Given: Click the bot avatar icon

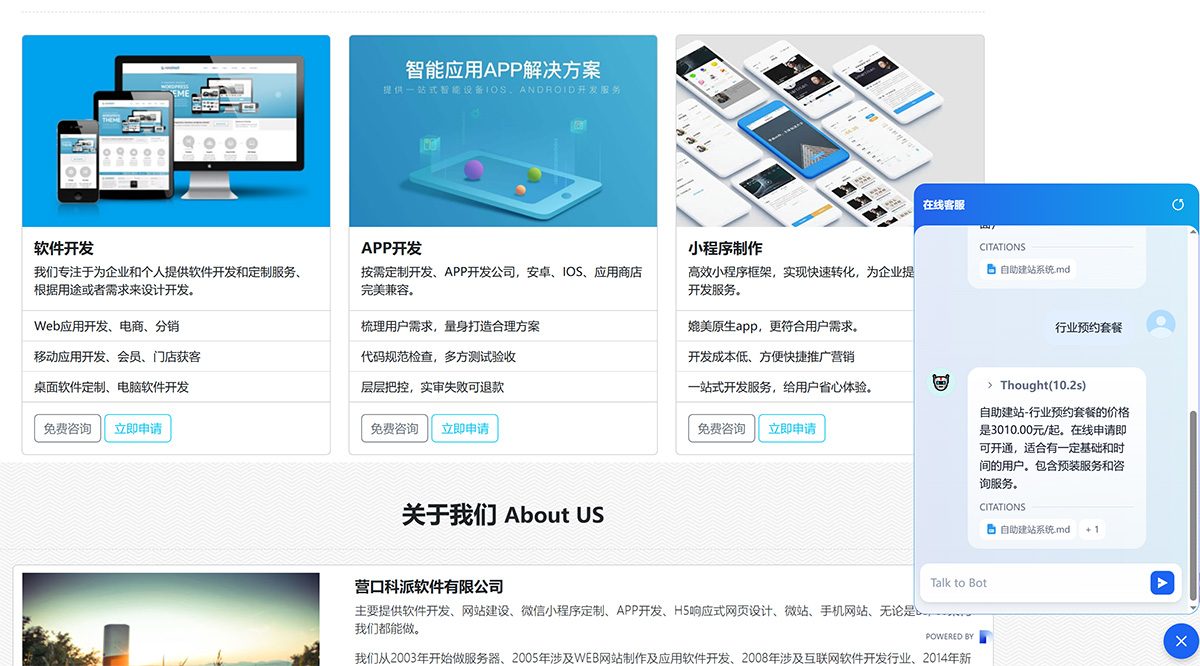Looking at the screenshot, I should pyautogui.click(x=940, y=383).
